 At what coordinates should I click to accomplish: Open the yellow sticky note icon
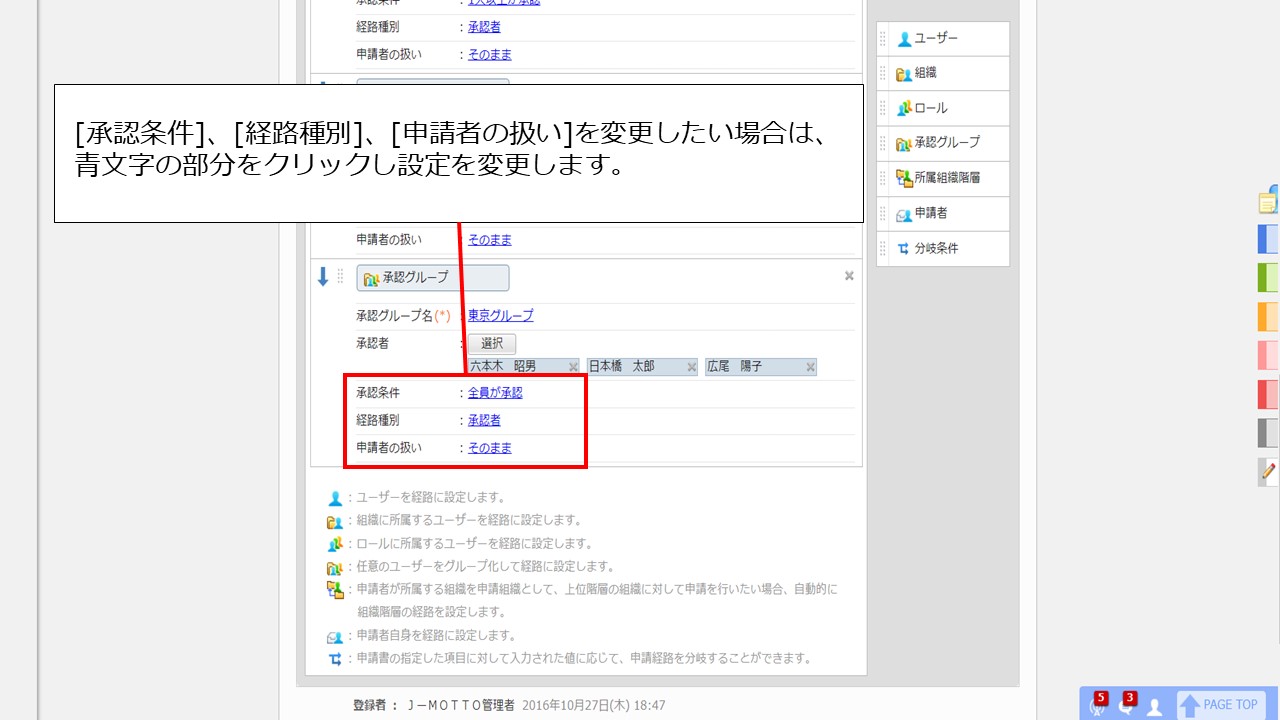(1268, 201)
